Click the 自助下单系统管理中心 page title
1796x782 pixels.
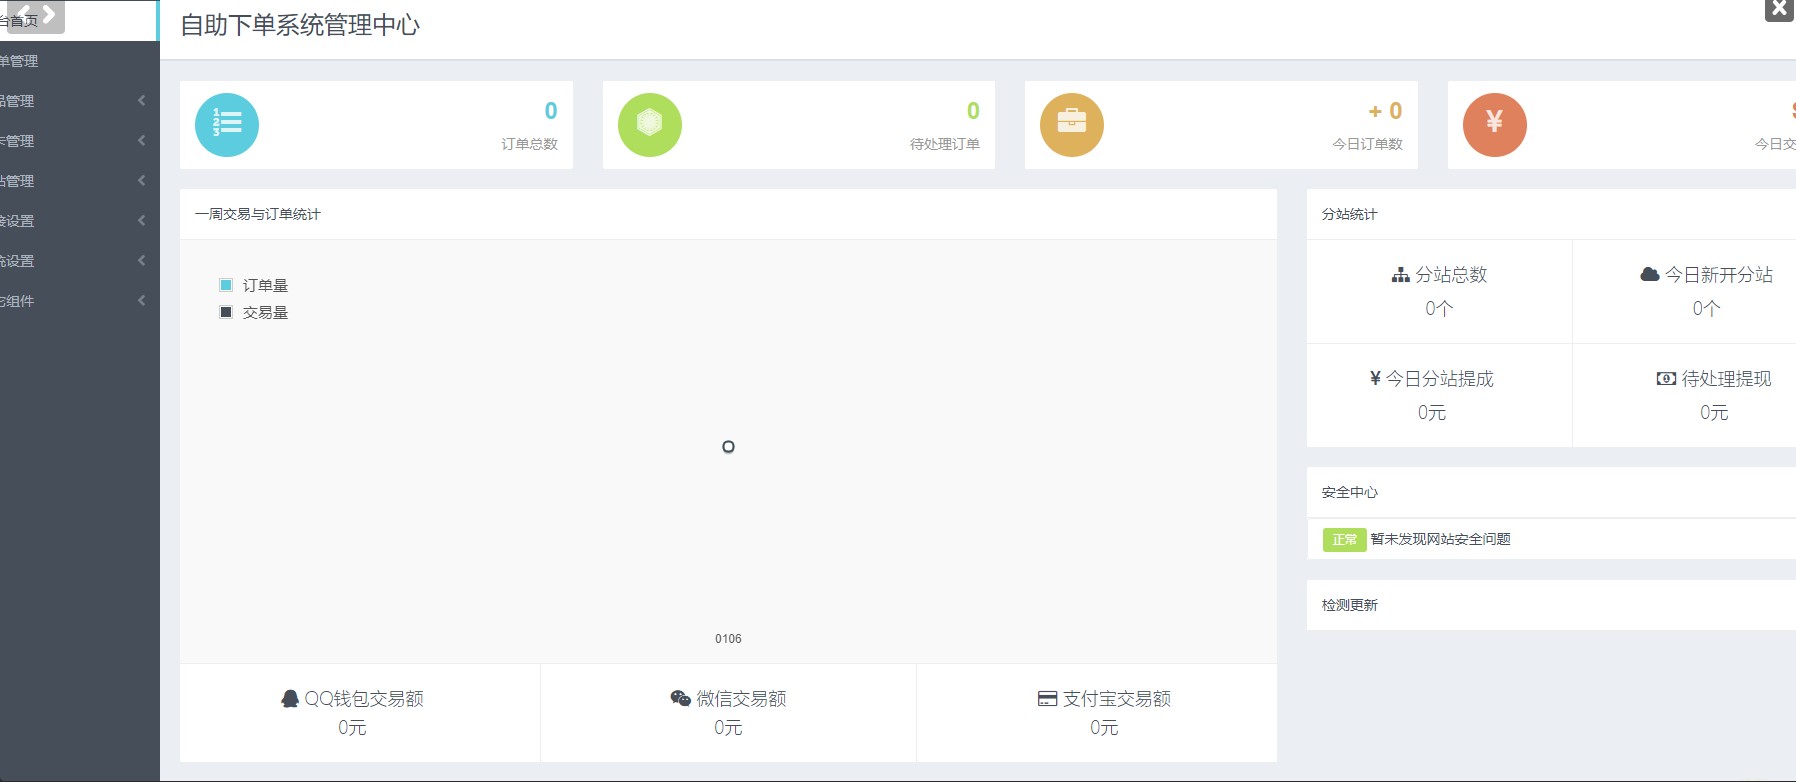click(300, 25)
